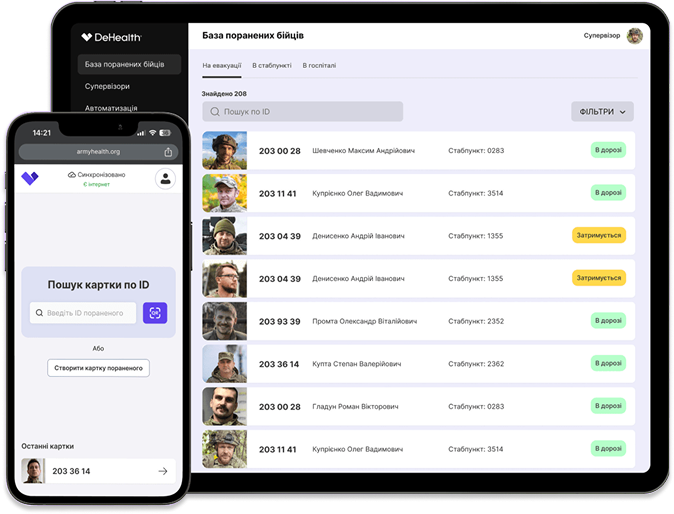Click Стабпункт: 2362 cell
Viewport: 674px width, 514px height.
tap(476, 364)
